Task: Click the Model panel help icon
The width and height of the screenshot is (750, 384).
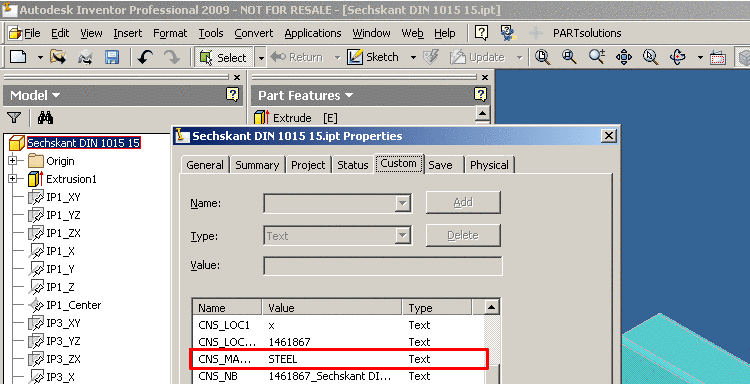Action: [232, 95]
